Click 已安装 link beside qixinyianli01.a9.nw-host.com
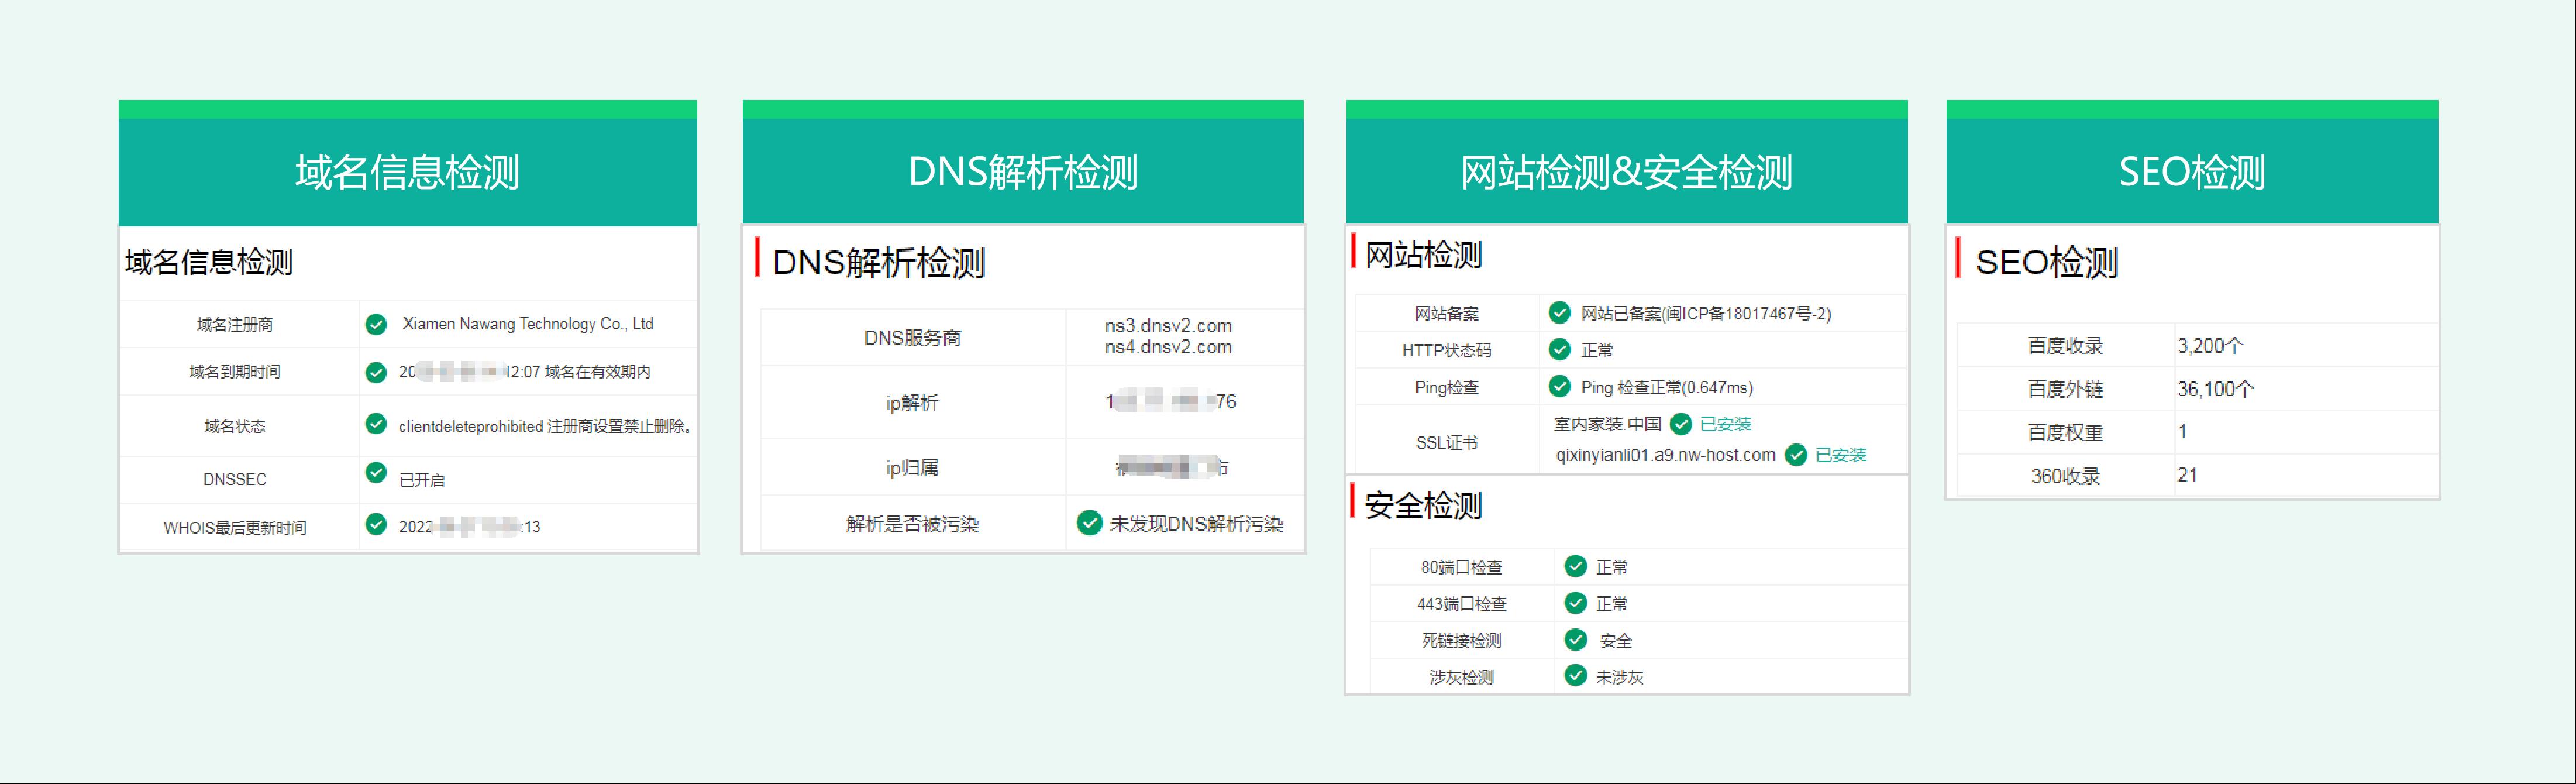Screen dimensions: 2576x784 pos(1840,455)
